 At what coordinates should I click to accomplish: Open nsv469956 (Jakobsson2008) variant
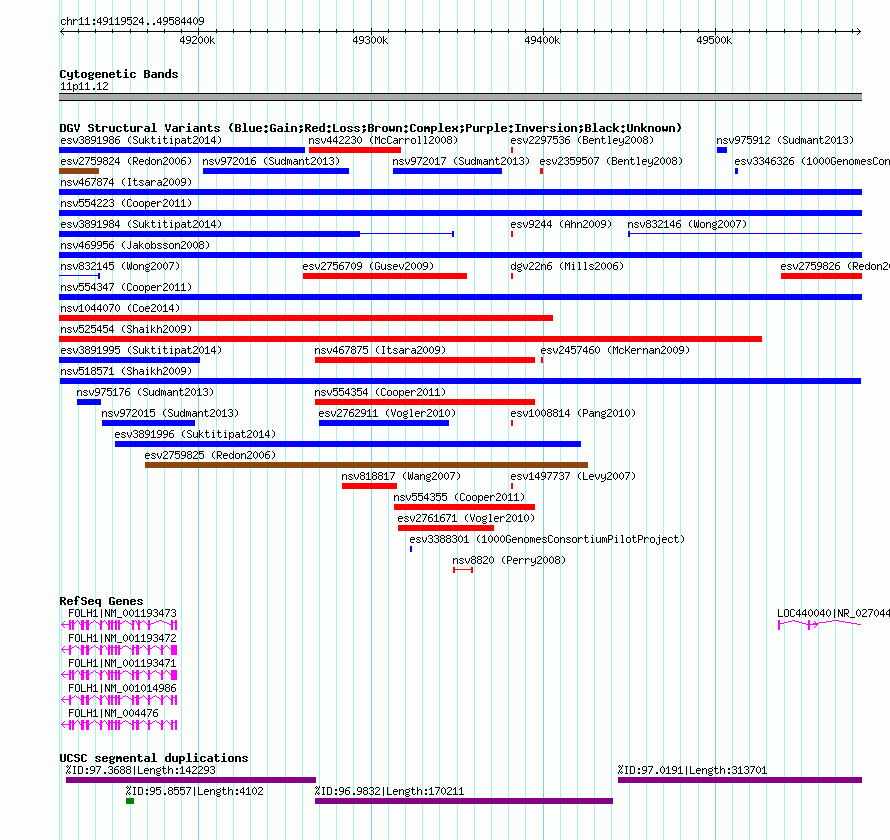(460, 255)
